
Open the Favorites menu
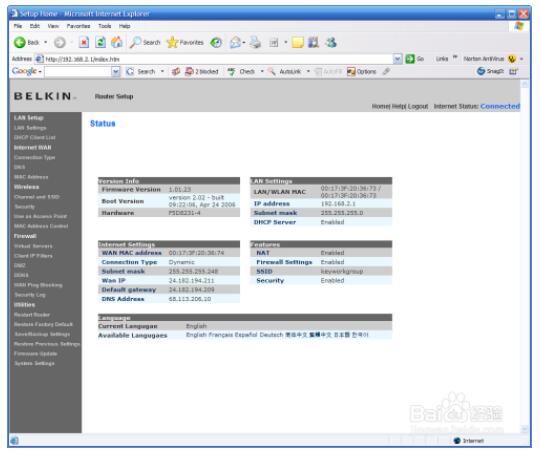[78, 26]
